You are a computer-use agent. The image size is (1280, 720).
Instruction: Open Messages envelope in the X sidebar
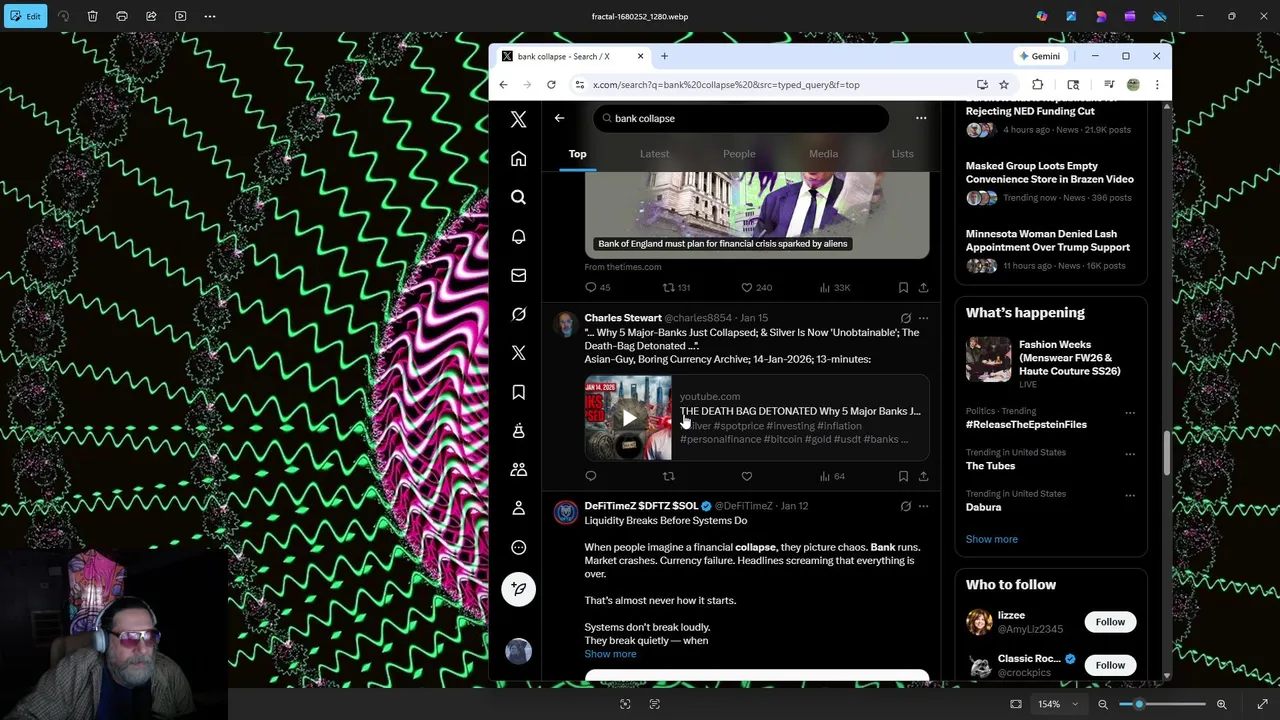(x=518, y=275)
